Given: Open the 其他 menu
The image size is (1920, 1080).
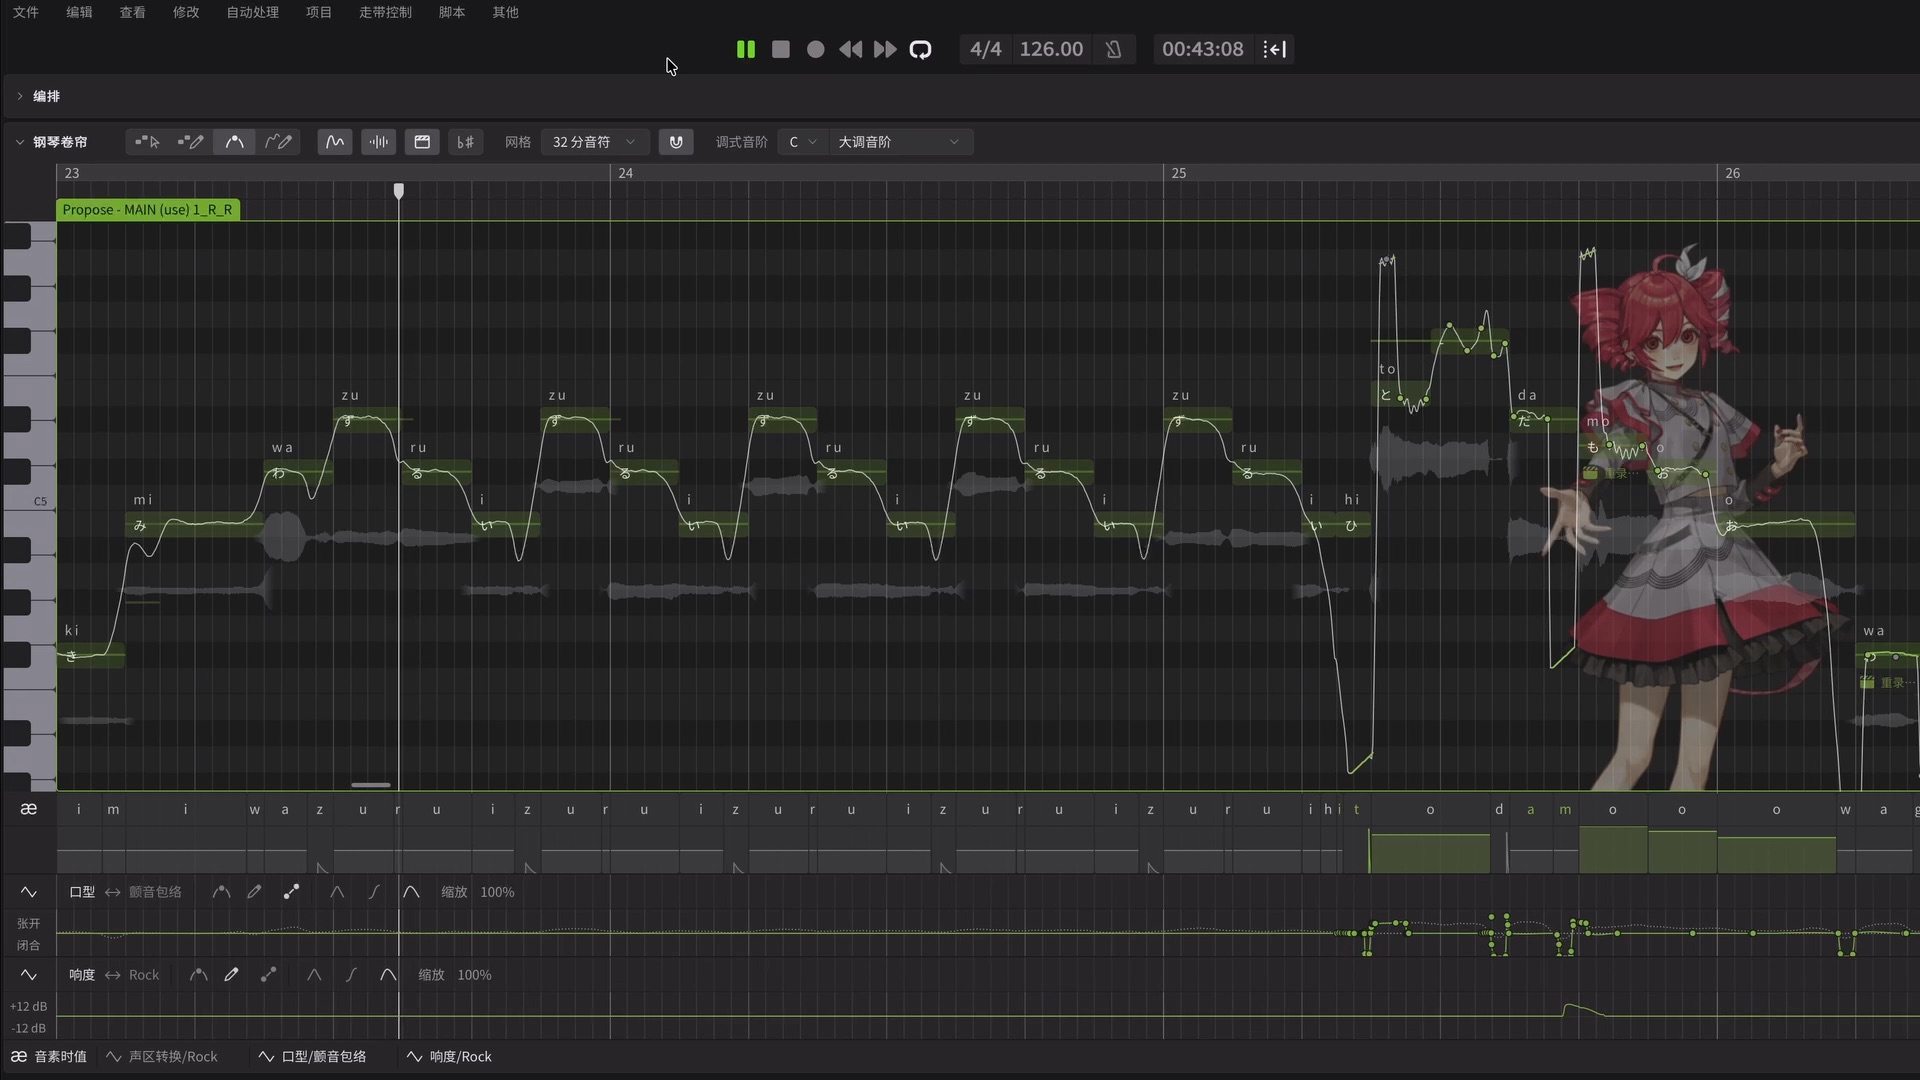Looking at the screenshot, I should [505, 12].
